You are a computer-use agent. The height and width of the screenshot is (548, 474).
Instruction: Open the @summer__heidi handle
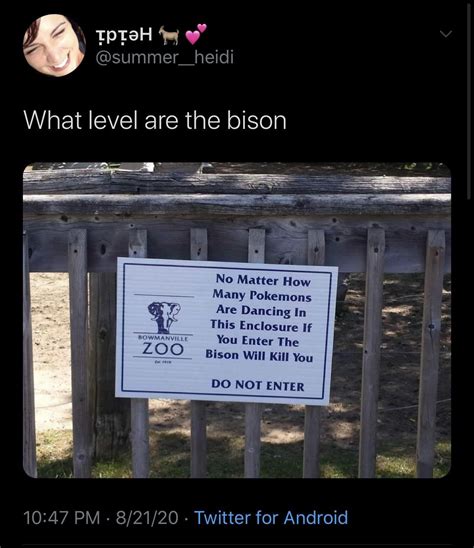pos(164,57)
